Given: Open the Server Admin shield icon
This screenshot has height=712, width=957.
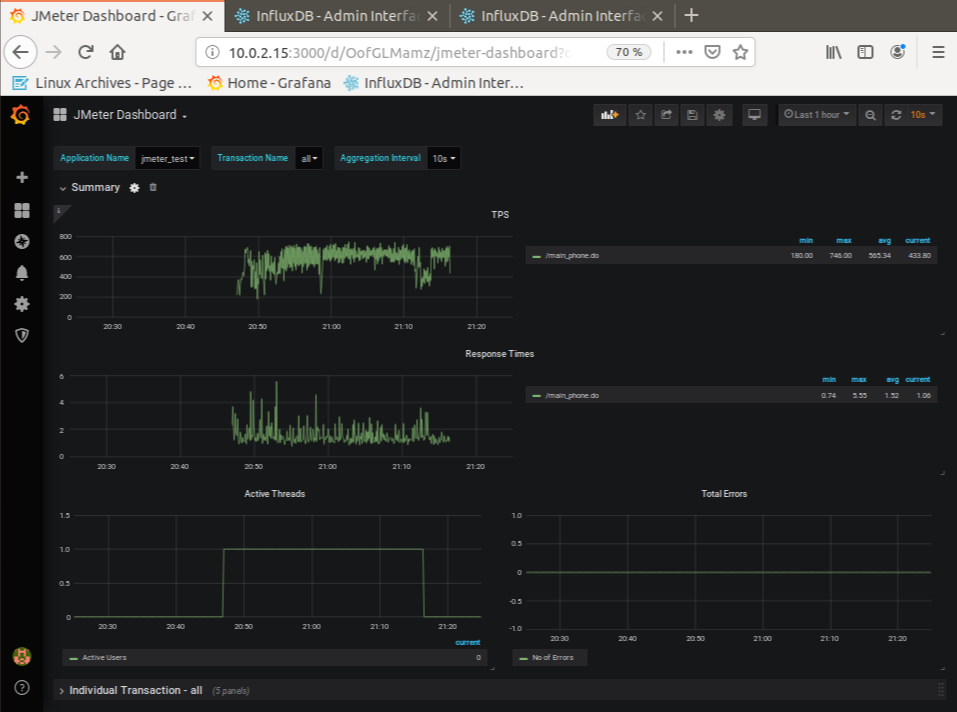Looking at the screenshot, I should pyautogui.click(x=22, y=335).
